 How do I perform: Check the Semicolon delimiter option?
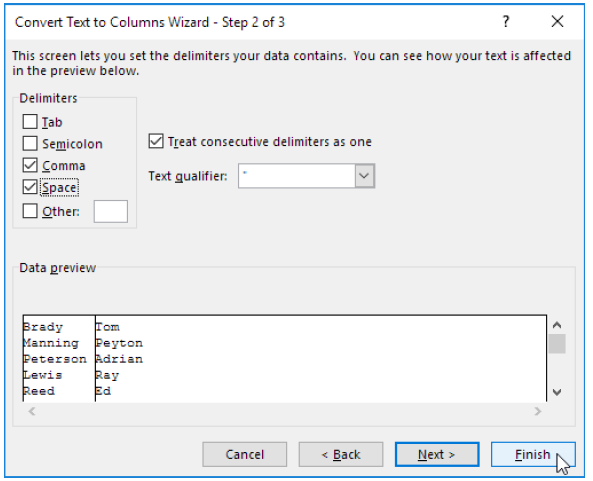point(30,144)
